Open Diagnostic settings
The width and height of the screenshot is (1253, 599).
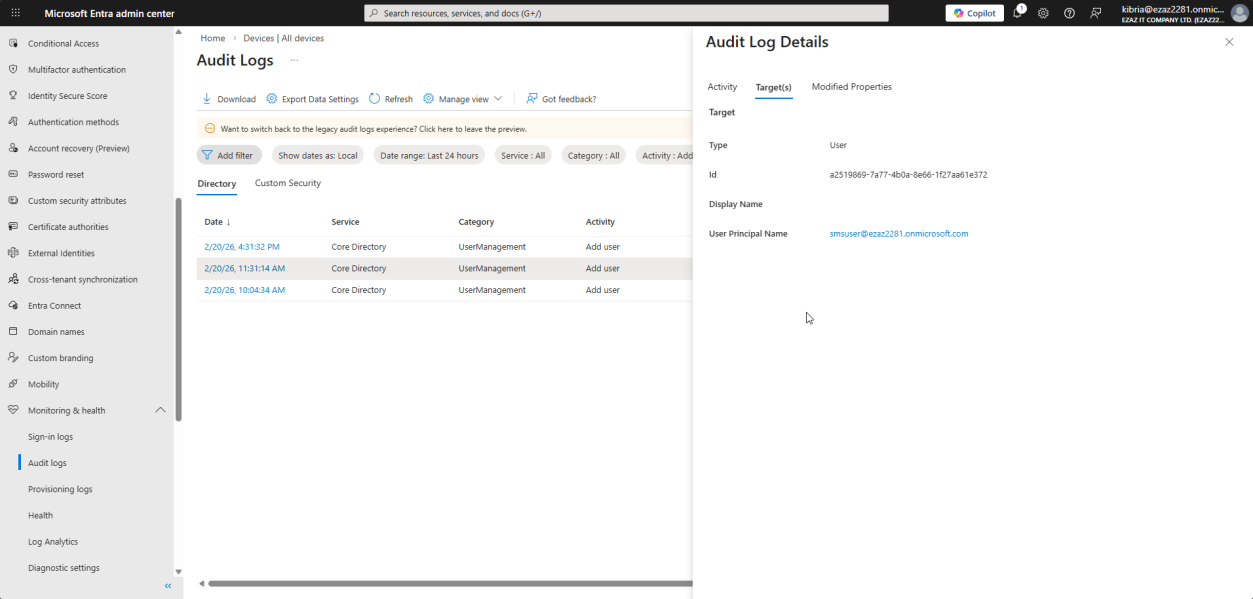(64, 568)
